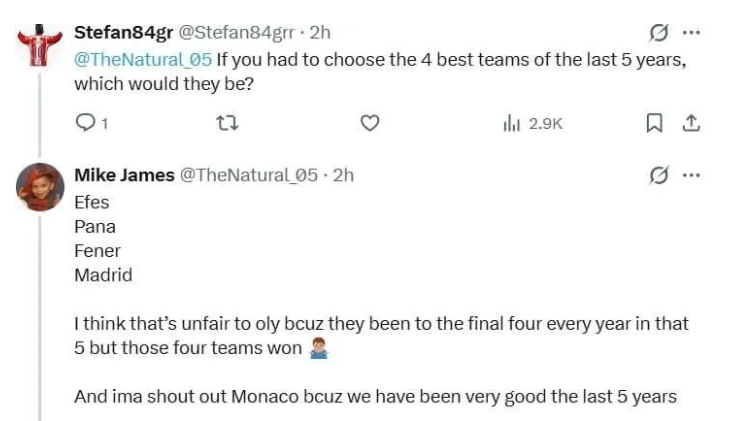Reply to Stefan84gr's tweet via comment icon
Image resolution: width=732 pixels, height=421 pixels.
(86, 123)
